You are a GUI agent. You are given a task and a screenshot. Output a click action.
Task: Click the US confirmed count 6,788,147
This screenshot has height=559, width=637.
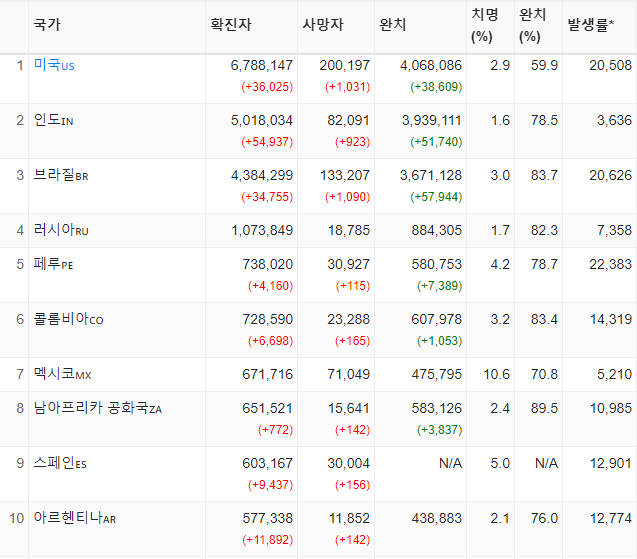(262, 65)
